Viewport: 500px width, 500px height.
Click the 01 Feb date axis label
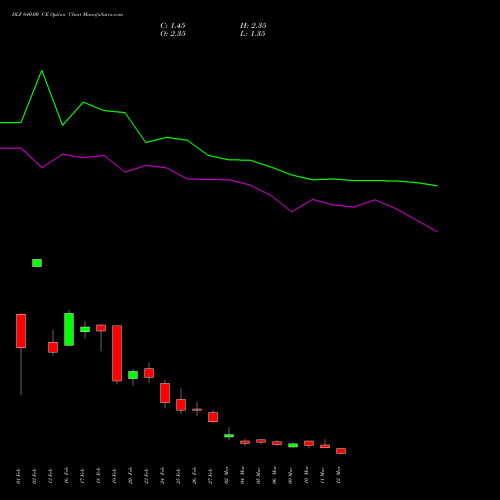click(x=18, y=476)
